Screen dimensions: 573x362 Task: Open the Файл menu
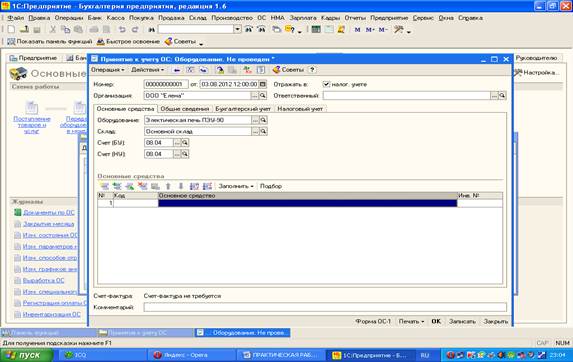(16, 18)
